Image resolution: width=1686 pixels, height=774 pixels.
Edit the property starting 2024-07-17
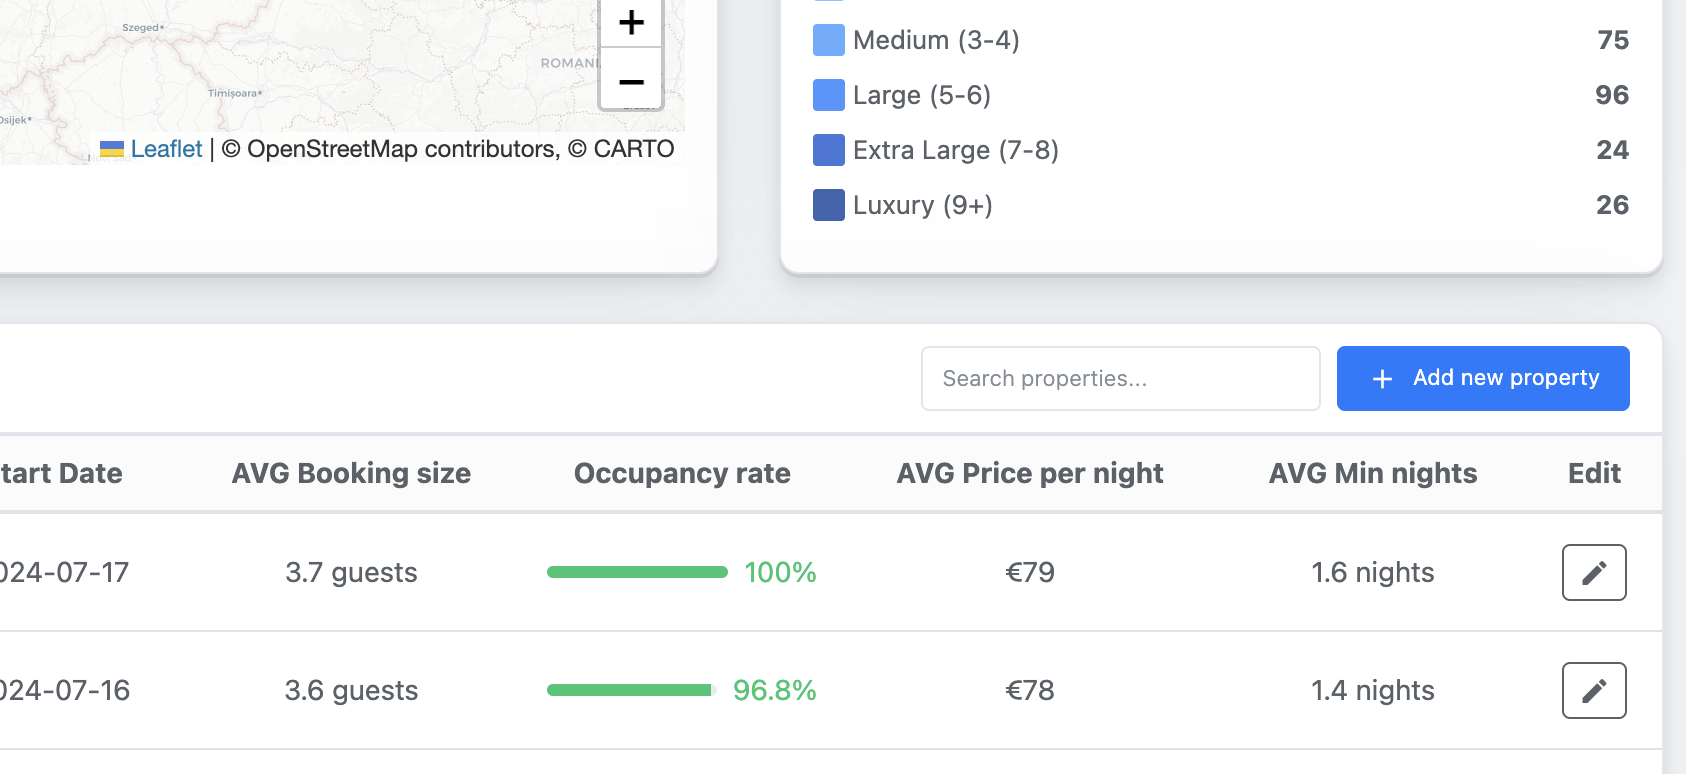point(1593,572)
